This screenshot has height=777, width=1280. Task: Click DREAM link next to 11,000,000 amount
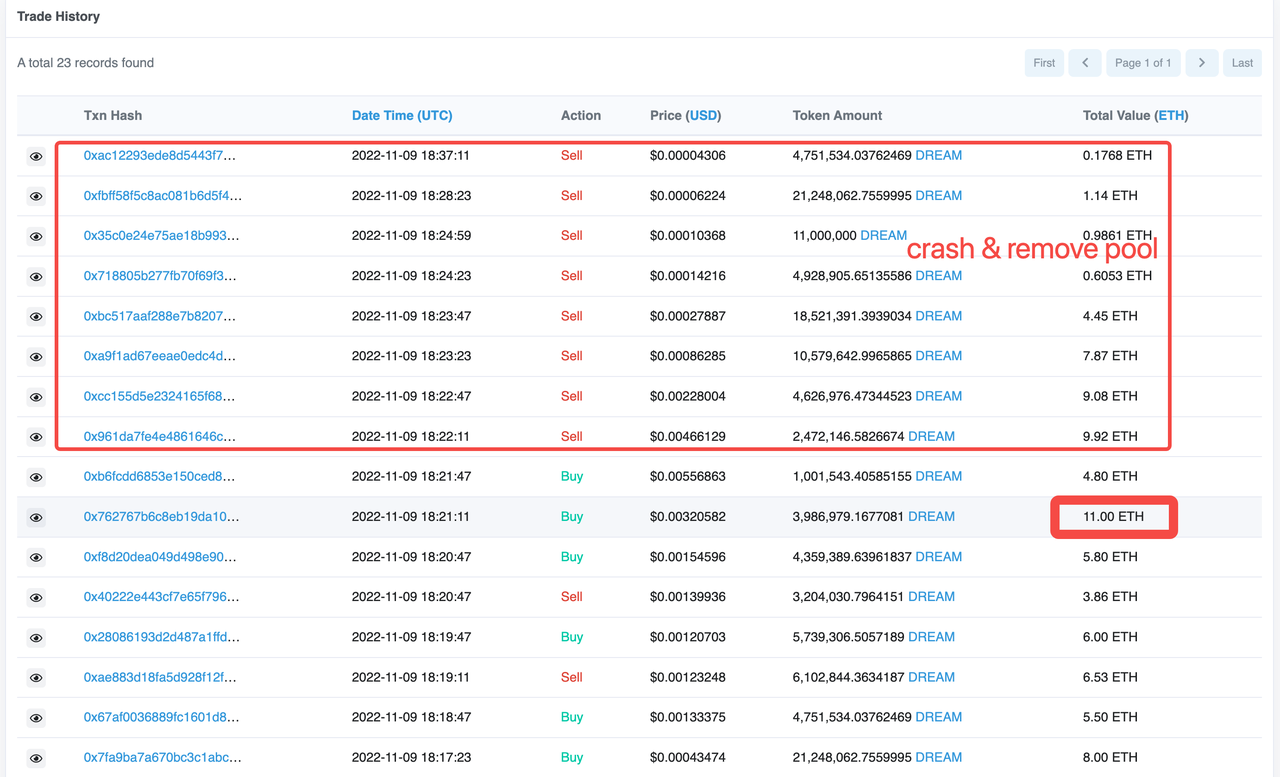(x=884, y=236)
